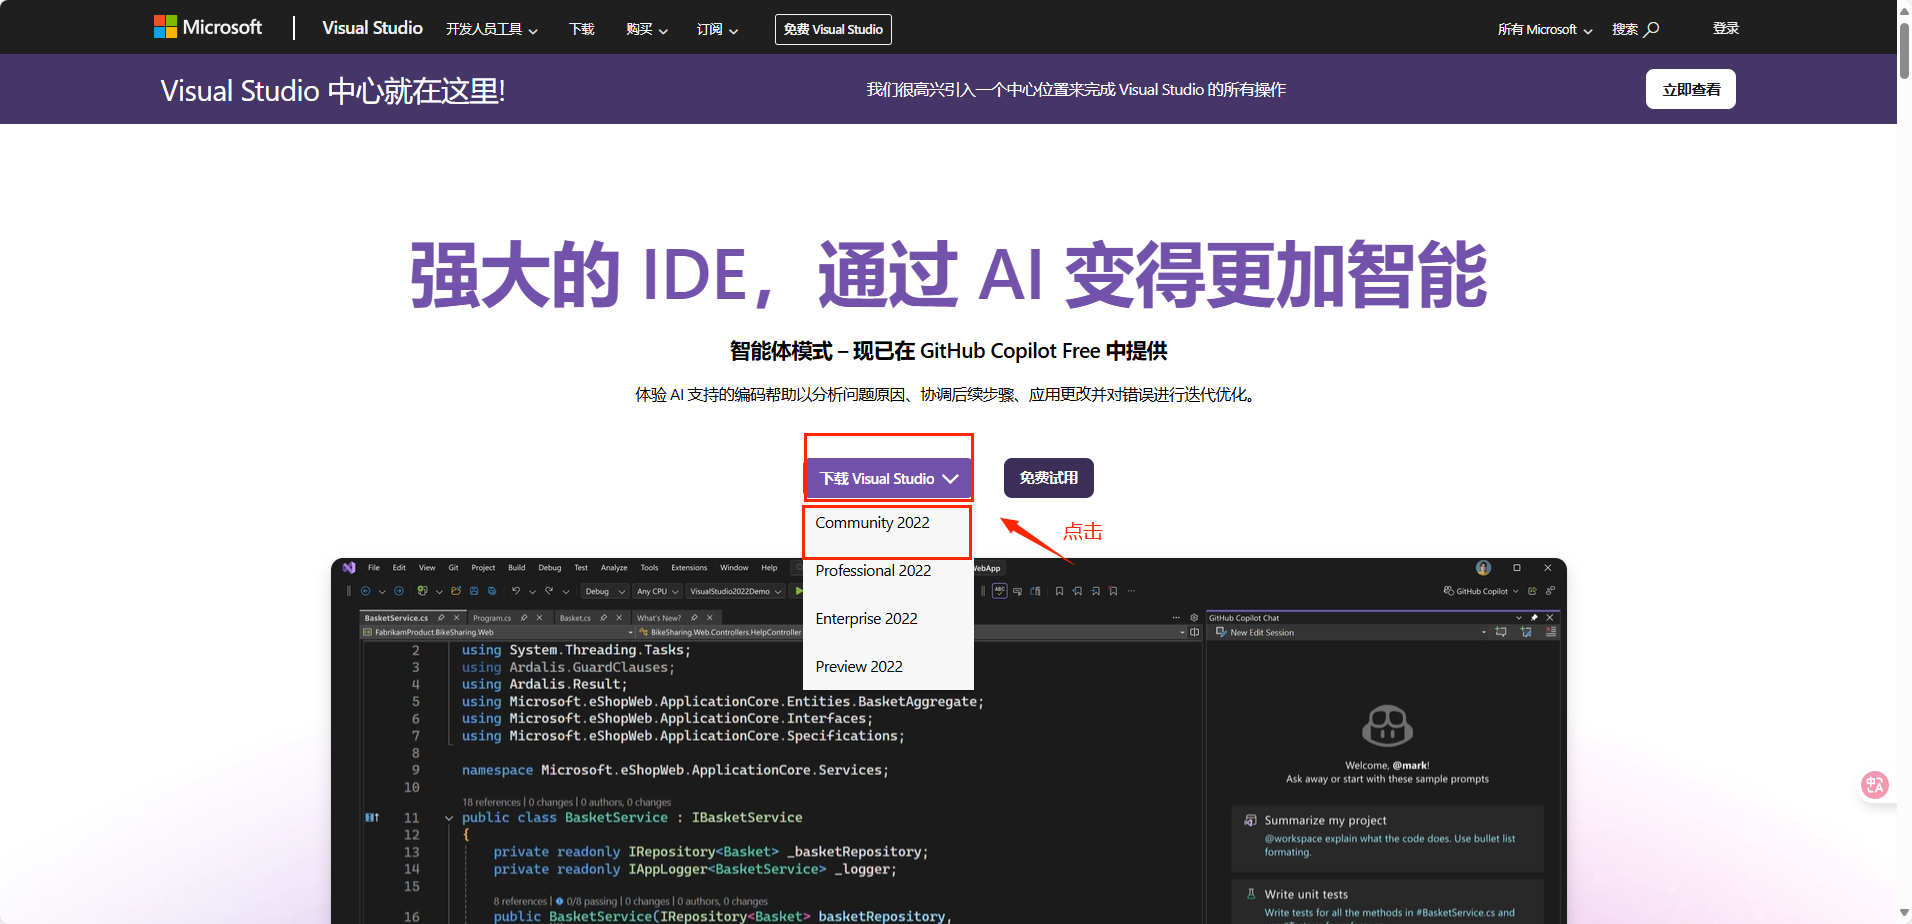Open the 订阅 dropdown menu
Viewport: 1912px width, 924px height.
click(717, 29)
